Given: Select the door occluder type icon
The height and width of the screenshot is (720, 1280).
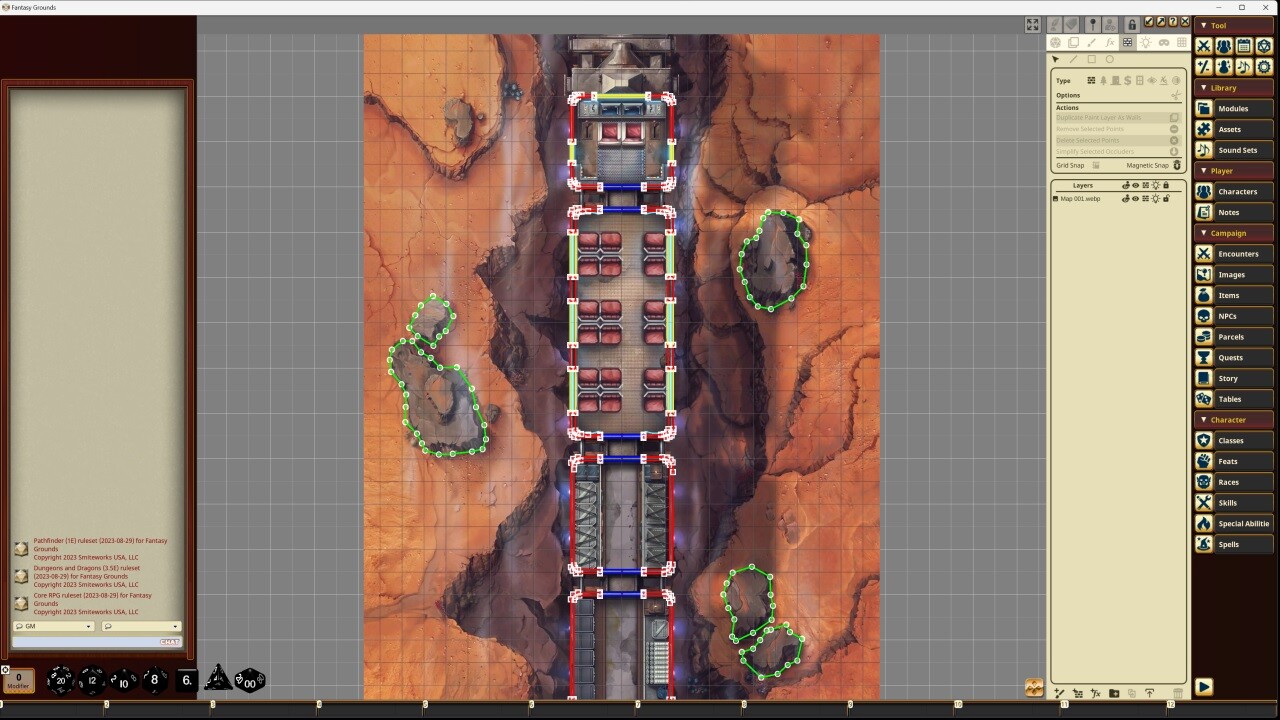Looking at the screenshot, I should (x=1116, y=81).
